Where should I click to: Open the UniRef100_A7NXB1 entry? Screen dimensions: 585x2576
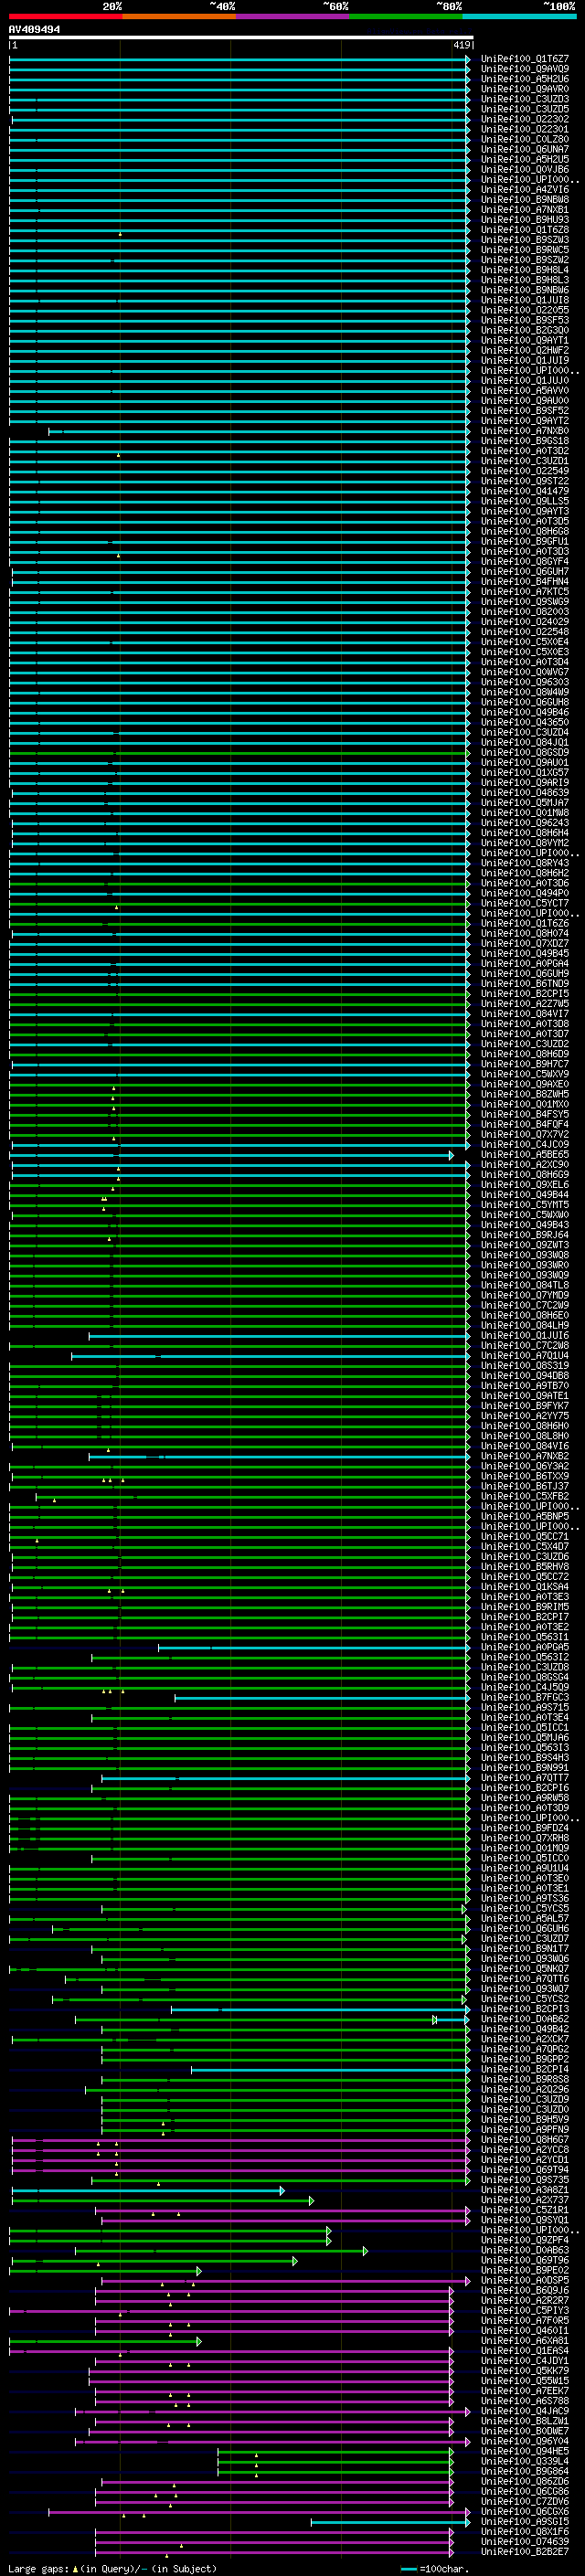[524, 210]
